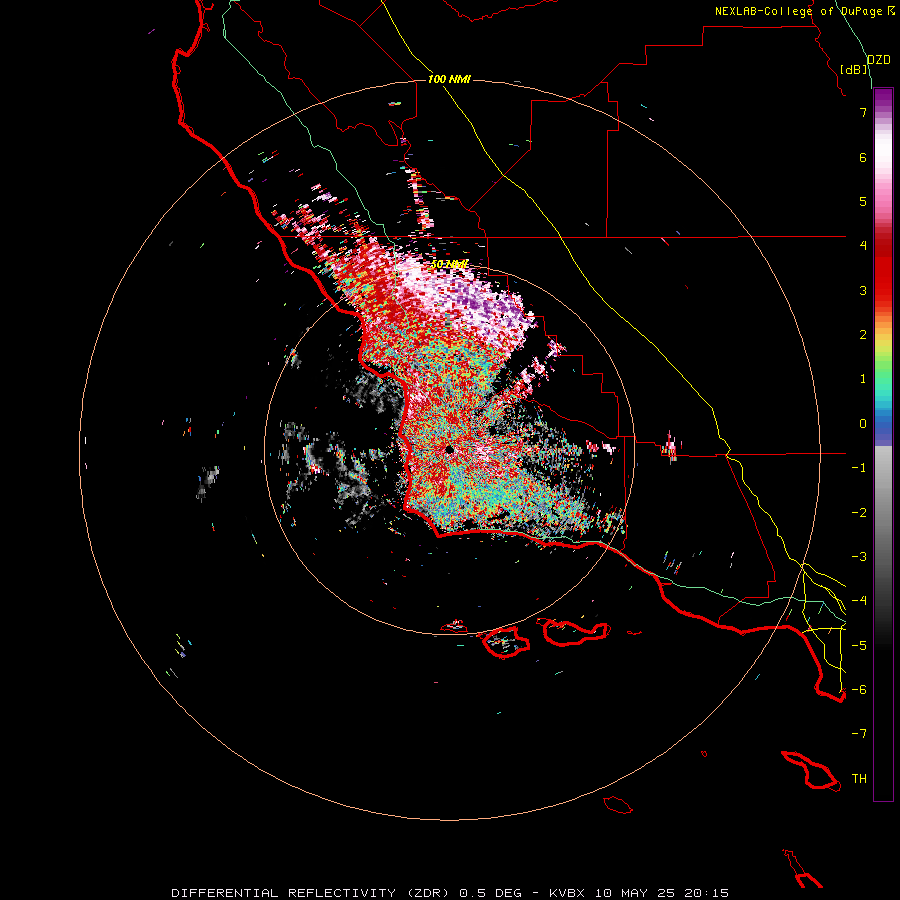The width and height of the screenshot is (900, 900).
Task: Click the DZD legend title
Action: coord(878,60)
